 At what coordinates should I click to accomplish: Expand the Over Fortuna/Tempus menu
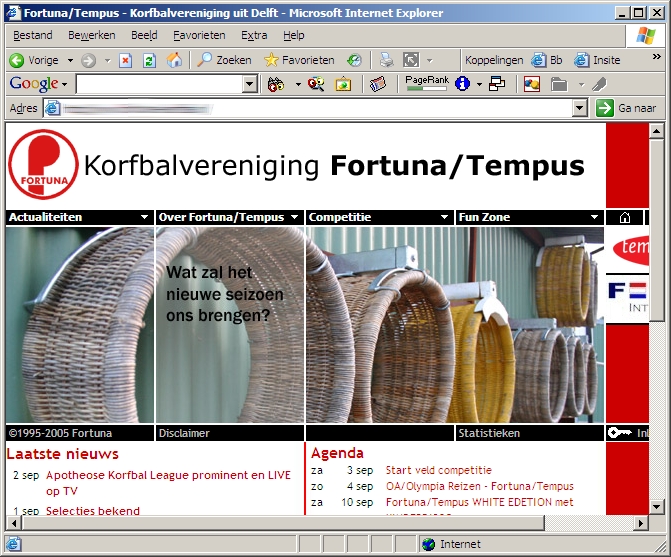(x=294, y=217)
